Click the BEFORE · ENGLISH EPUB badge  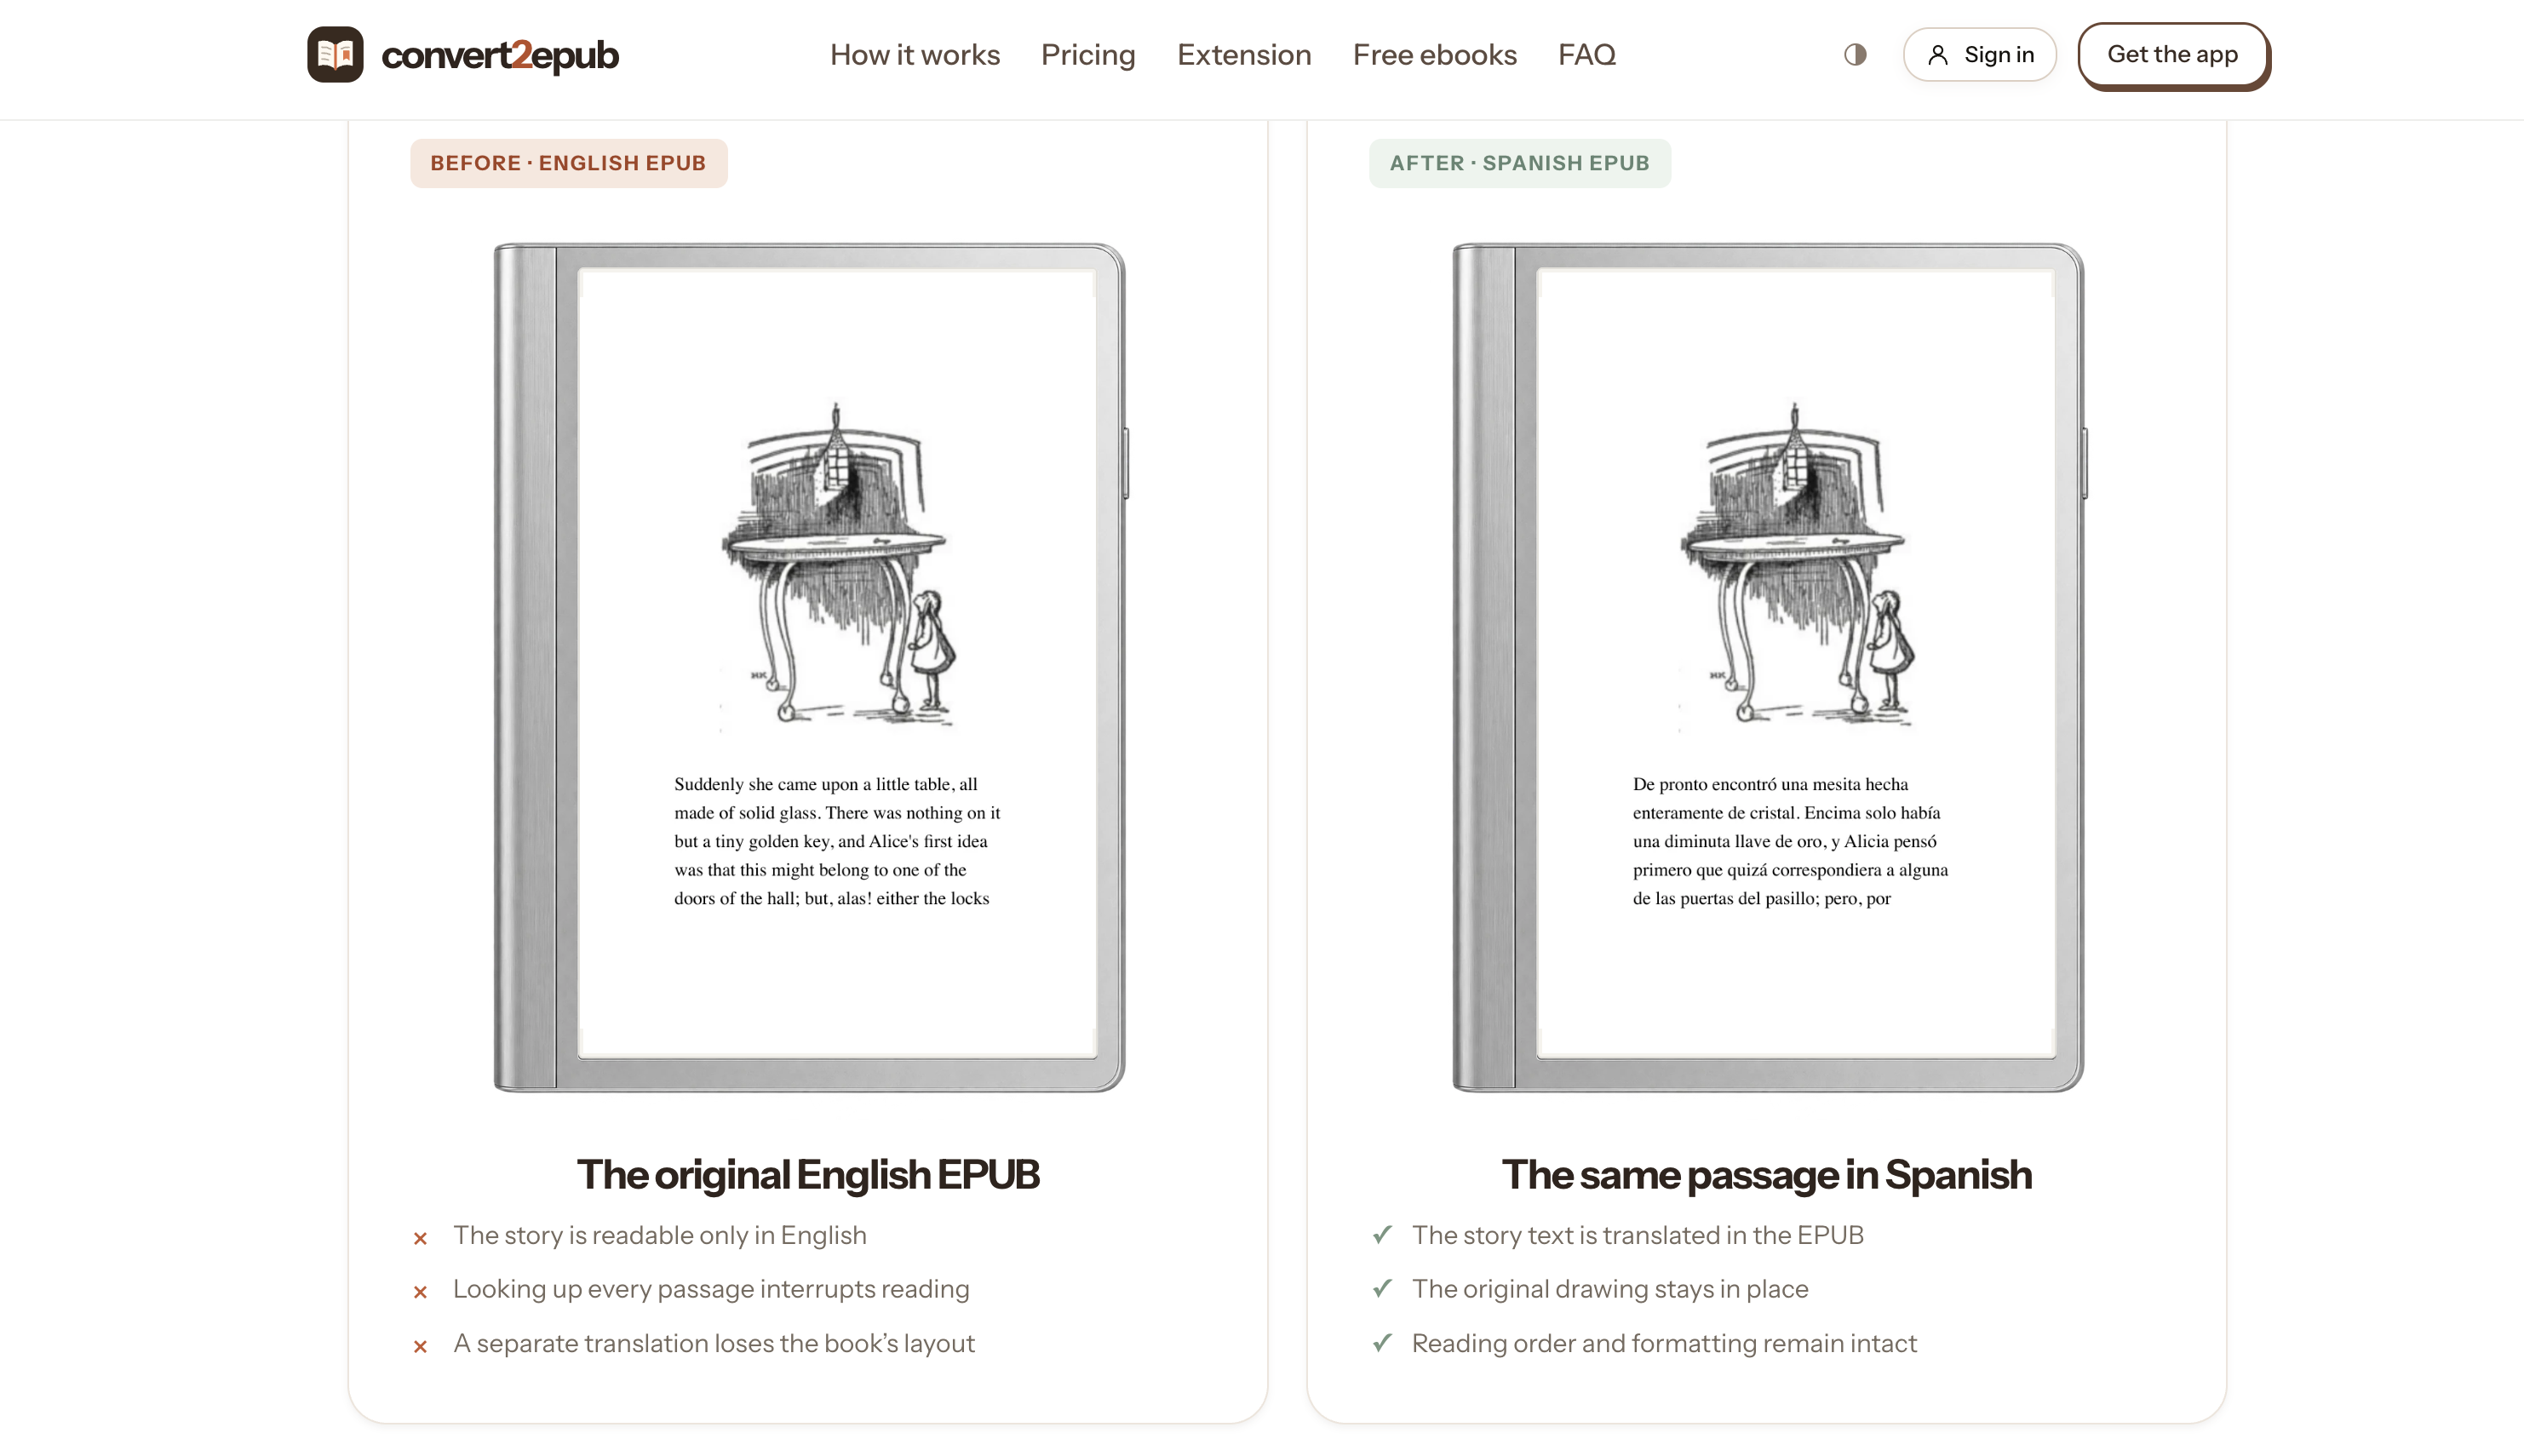coord(568,163)
